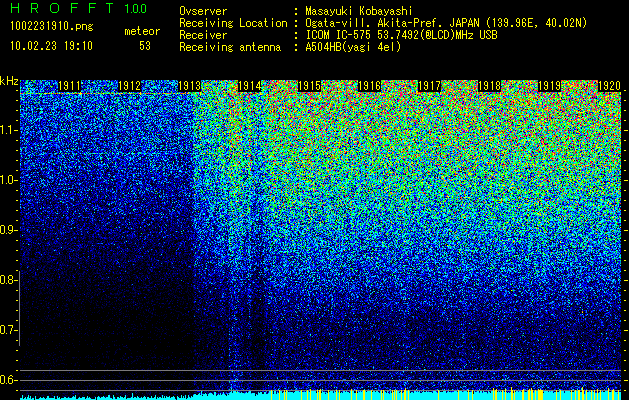Screen dimensions: 629x400
Task: Click the 1913 time marker
Action: 189,86
